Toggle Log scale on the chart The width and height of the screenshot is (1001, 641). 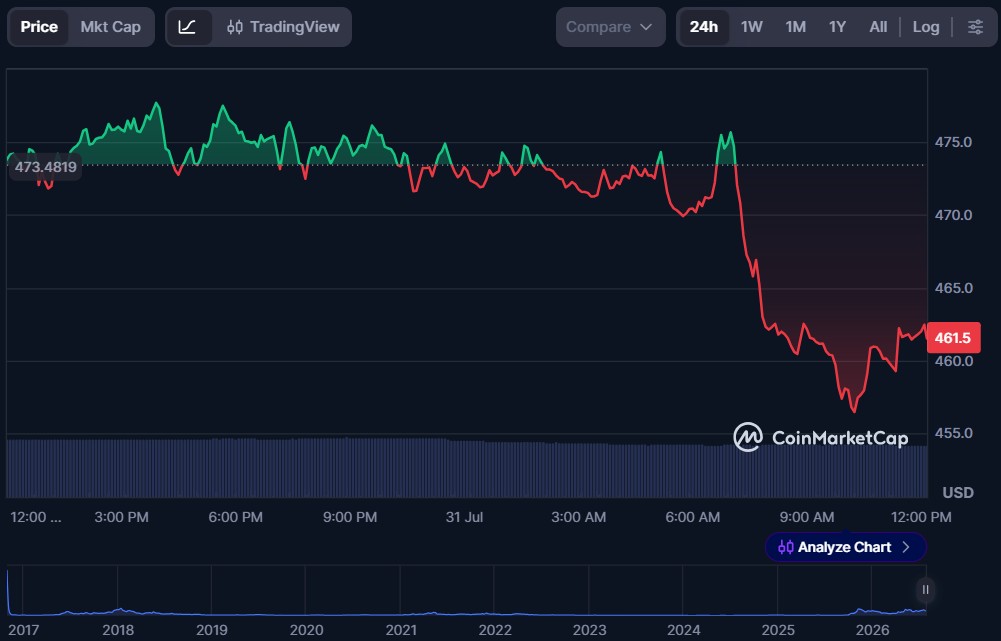[926, 27]
